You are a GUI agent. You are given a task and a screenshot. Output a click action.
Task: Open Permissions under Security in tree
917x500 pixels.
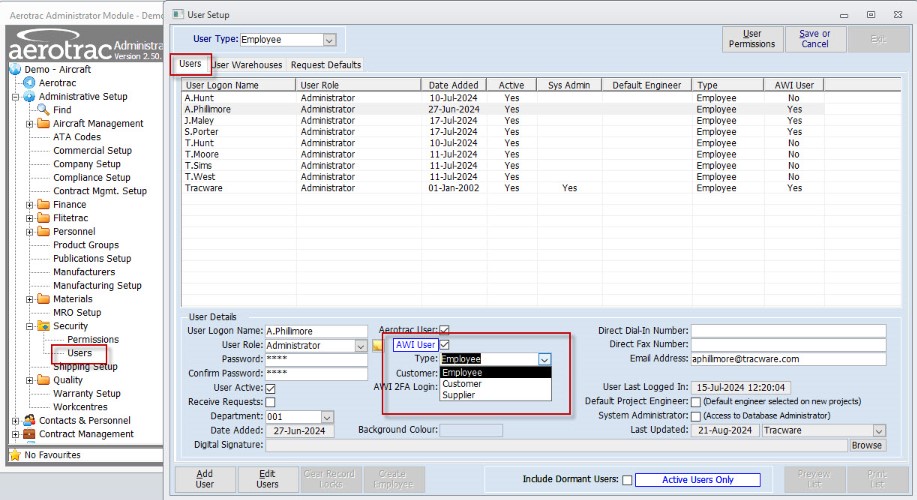[93, 340]
